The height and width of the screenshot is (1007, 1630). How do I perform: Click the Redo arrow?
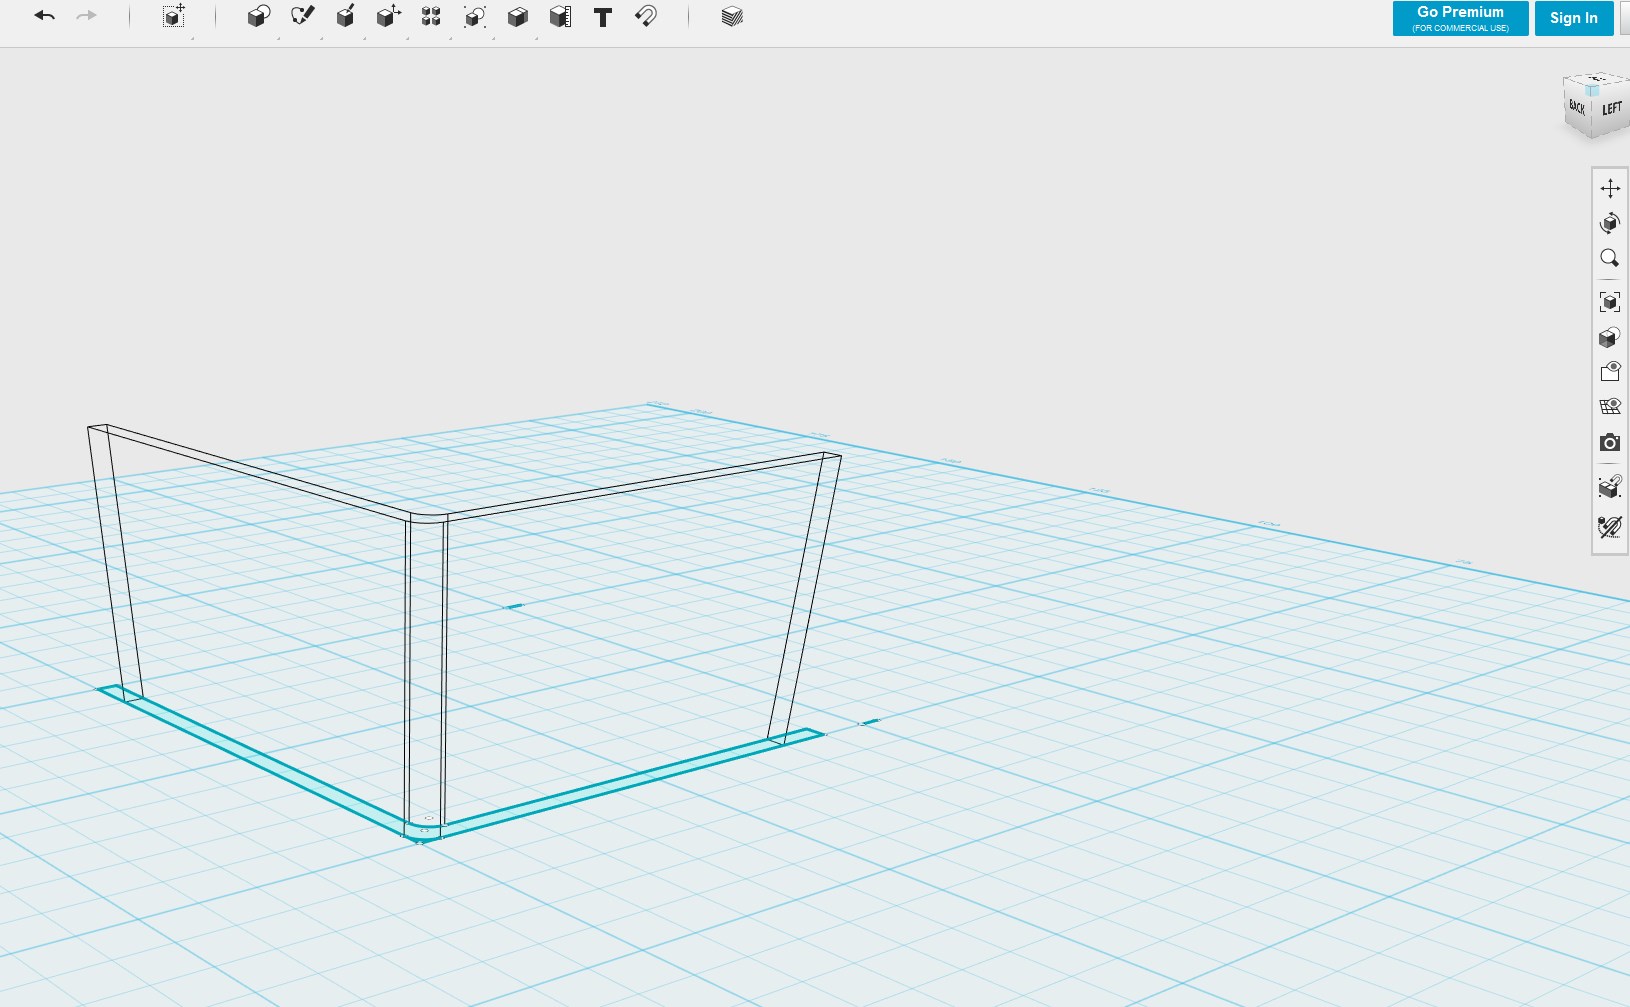coord(87,16)
